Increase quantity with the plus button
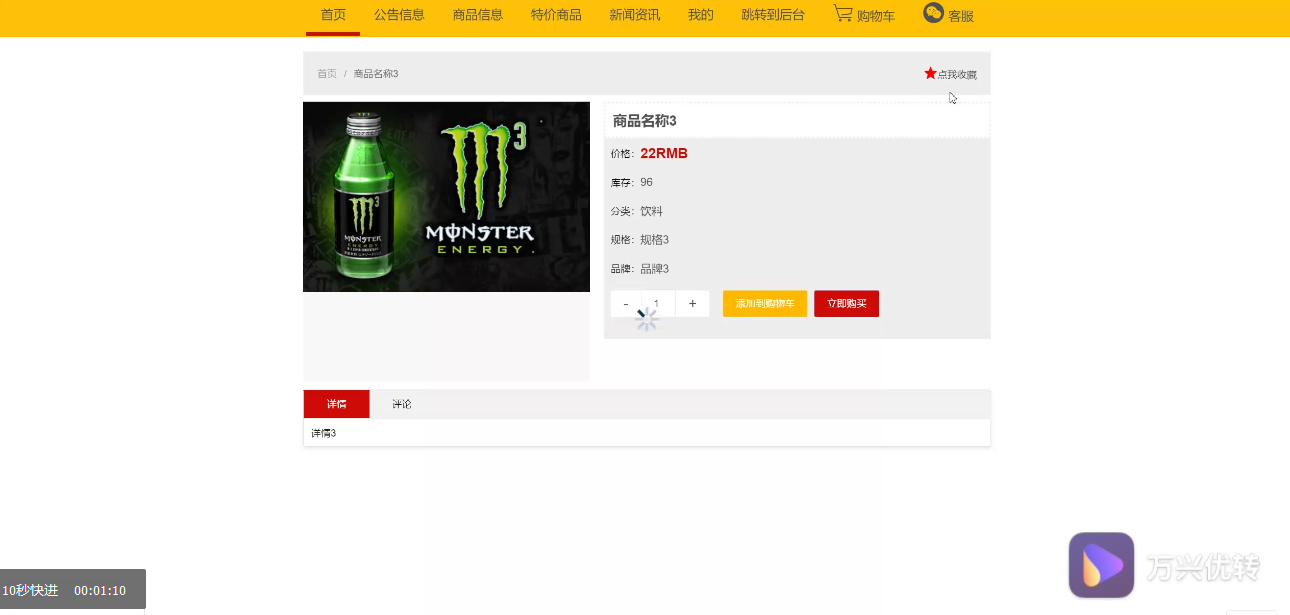Screen dimensions: 1290x615 coord(692,304)
